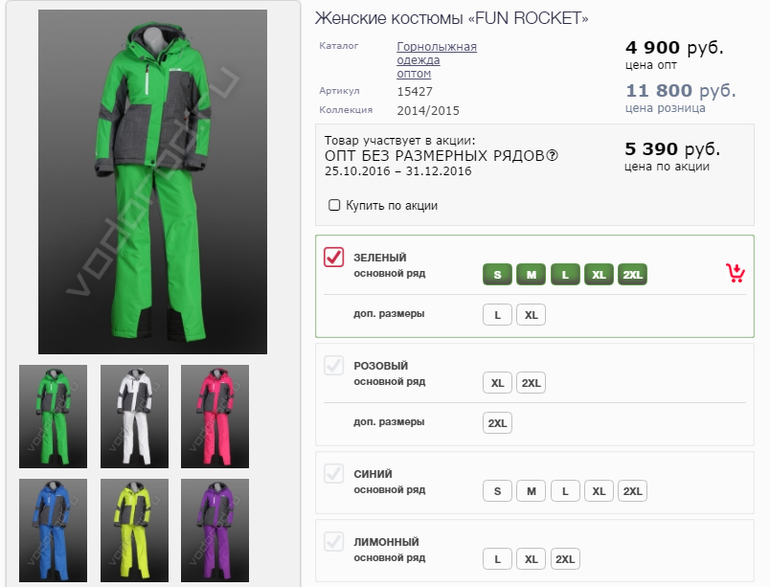Pick size L for the lemon suit

[497, 559]
